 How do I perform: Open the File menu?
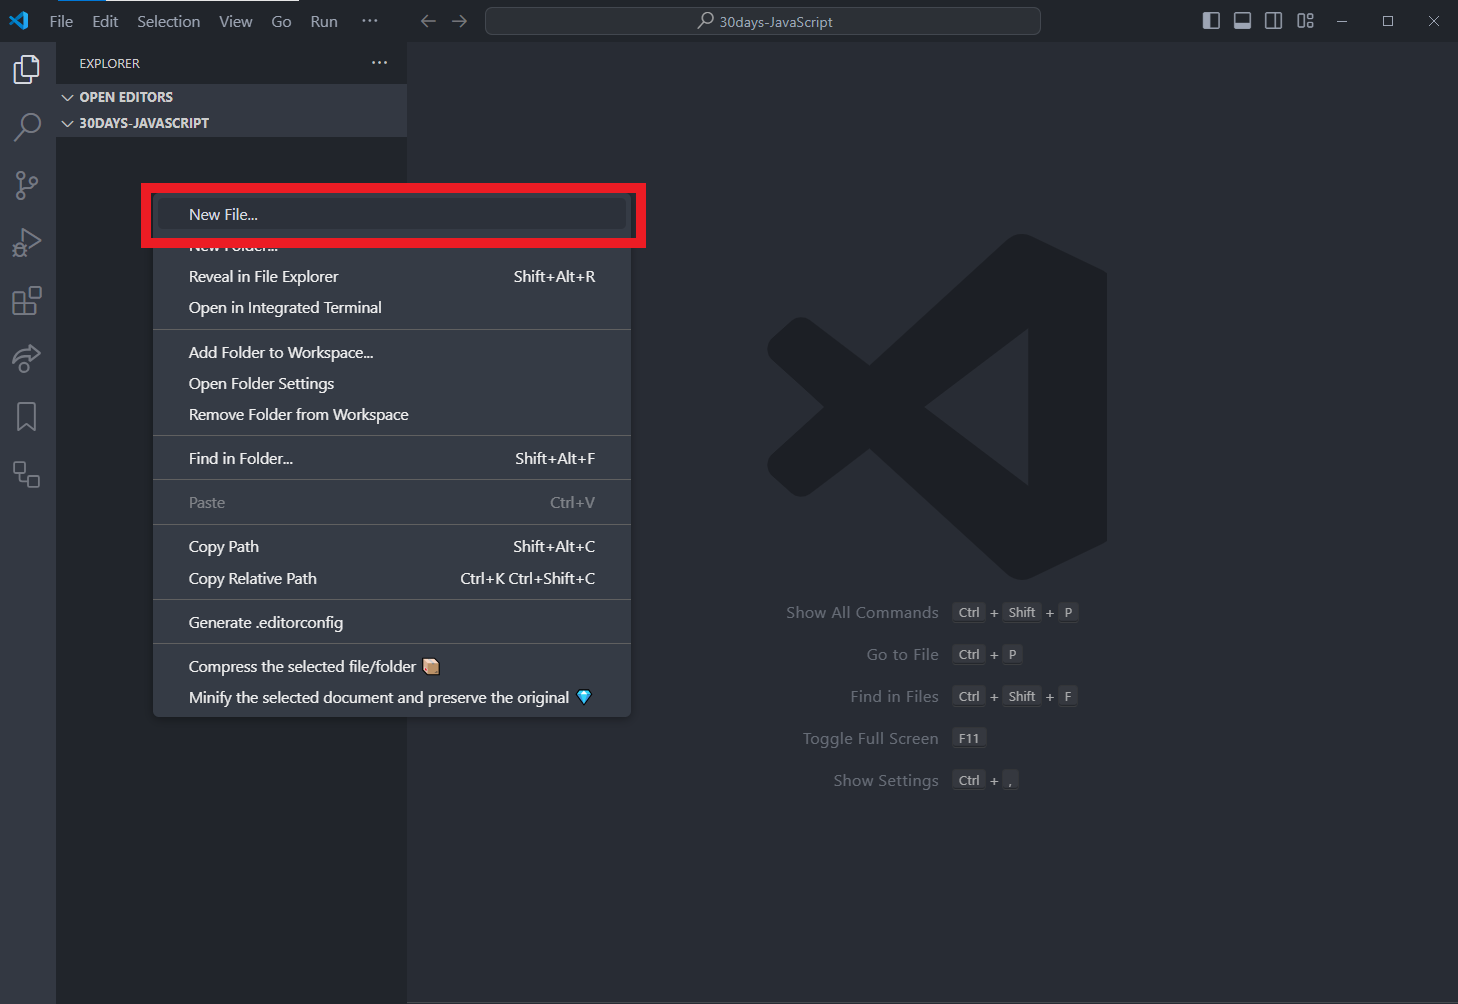[x=61, y=21]
